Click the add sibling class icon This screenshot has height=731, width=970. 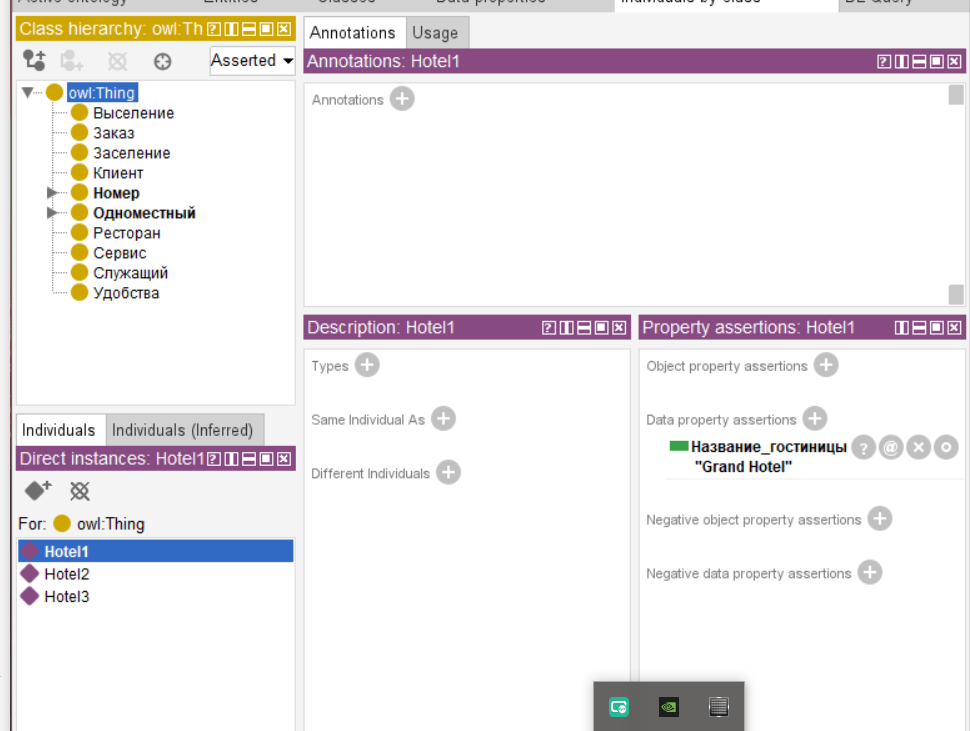tap(72, 61)
